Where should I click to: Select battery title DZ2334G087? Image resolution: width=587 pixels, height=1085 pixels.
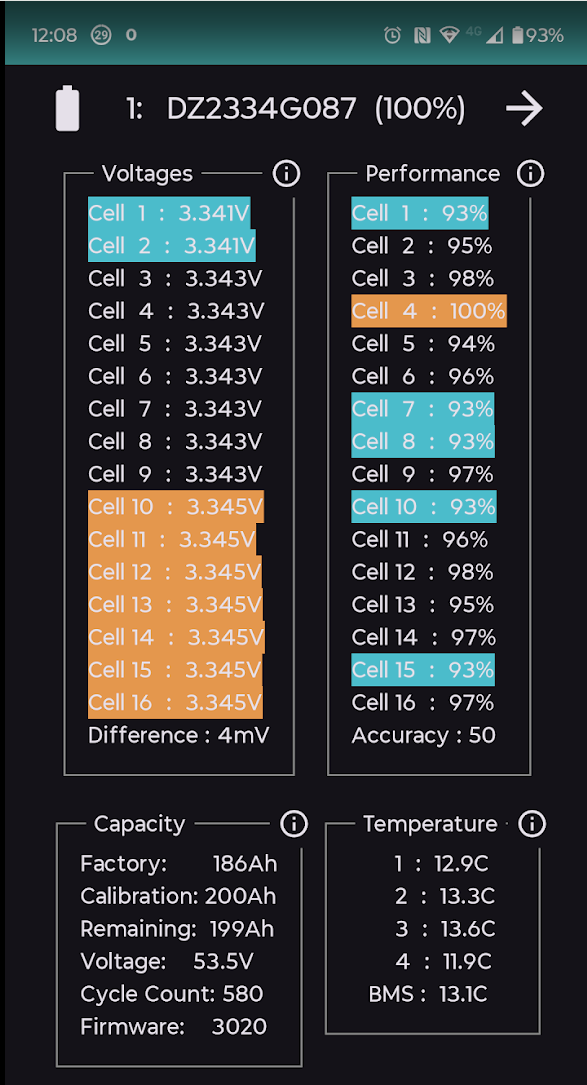tap(262, 109)
